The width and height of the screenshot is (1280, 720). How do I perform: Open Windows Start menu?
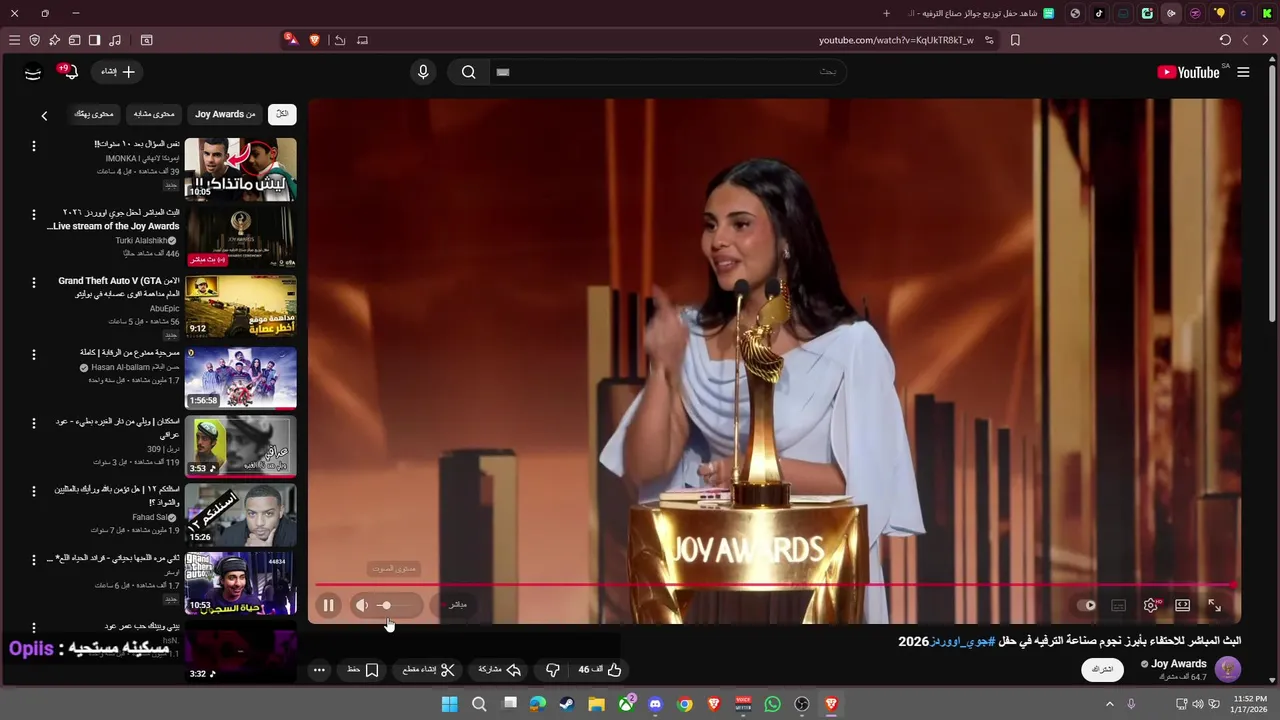pyautogui.click(x=449, y=704)
